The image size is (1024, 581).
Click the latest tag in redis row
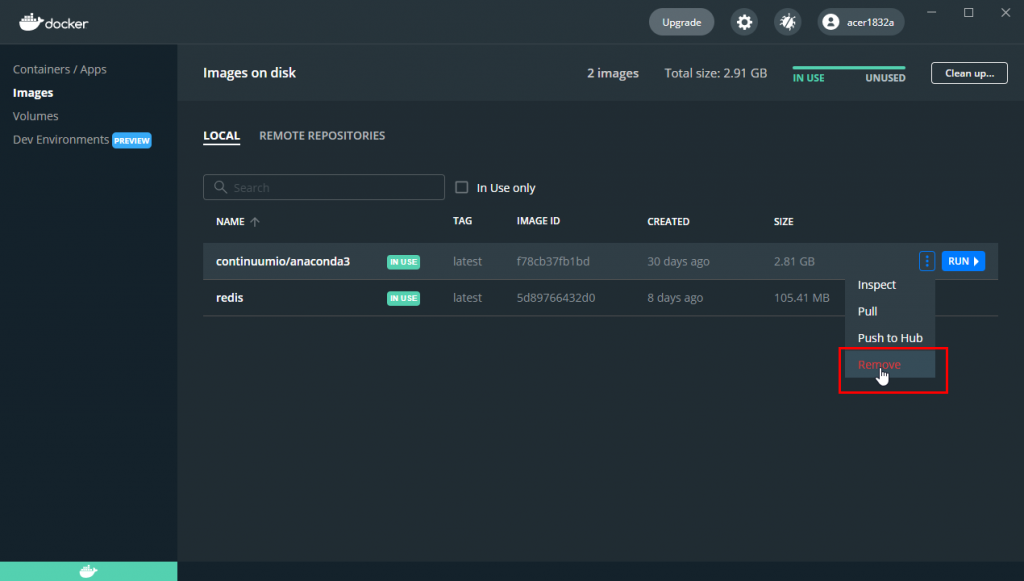pos(468,298)
